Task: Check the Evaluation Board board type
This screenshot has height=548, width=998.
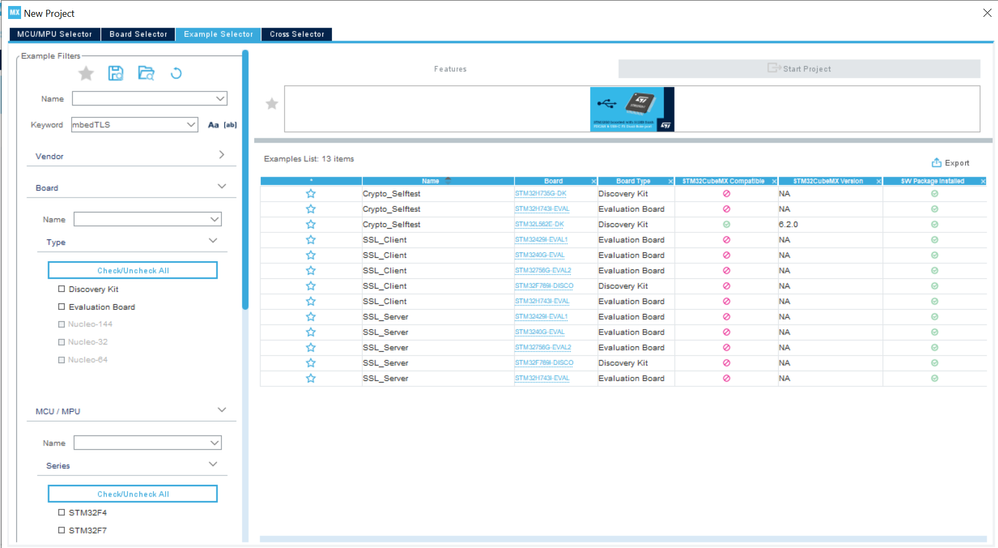Action: point(62,307)
